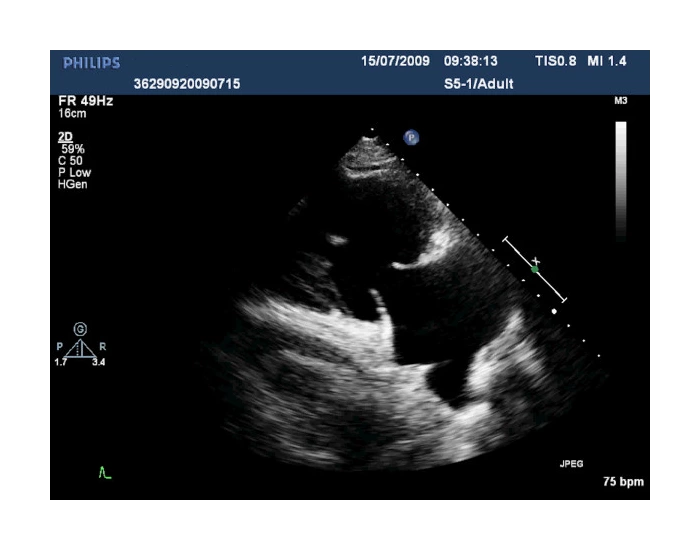The width and height of the screenshot is (700, 550).
Task: Click the P Low persistence setting
Action: click(x=74, y=172)
